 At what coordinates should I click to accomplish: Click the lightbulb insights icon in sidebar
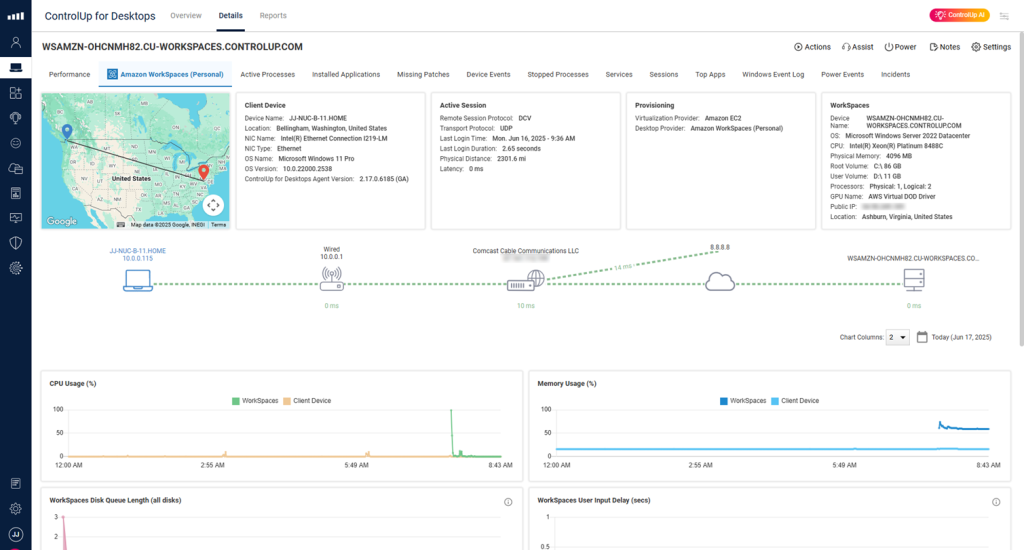(16, 118)
